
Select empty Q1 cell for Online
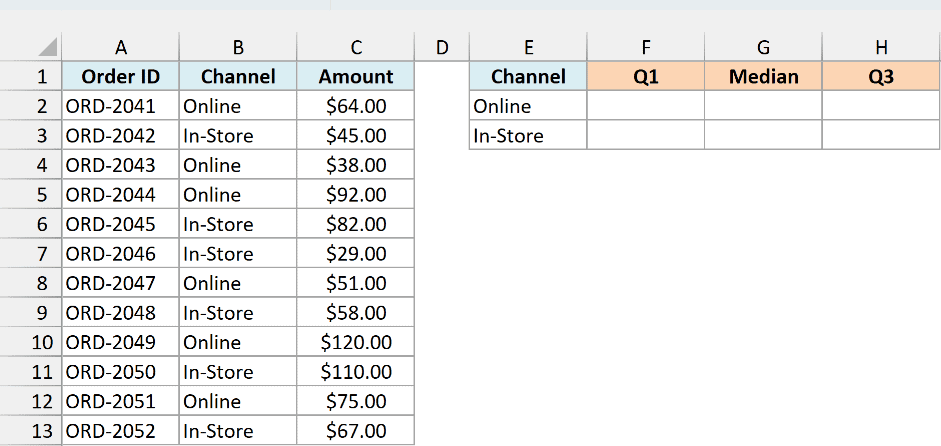[646, 106]
